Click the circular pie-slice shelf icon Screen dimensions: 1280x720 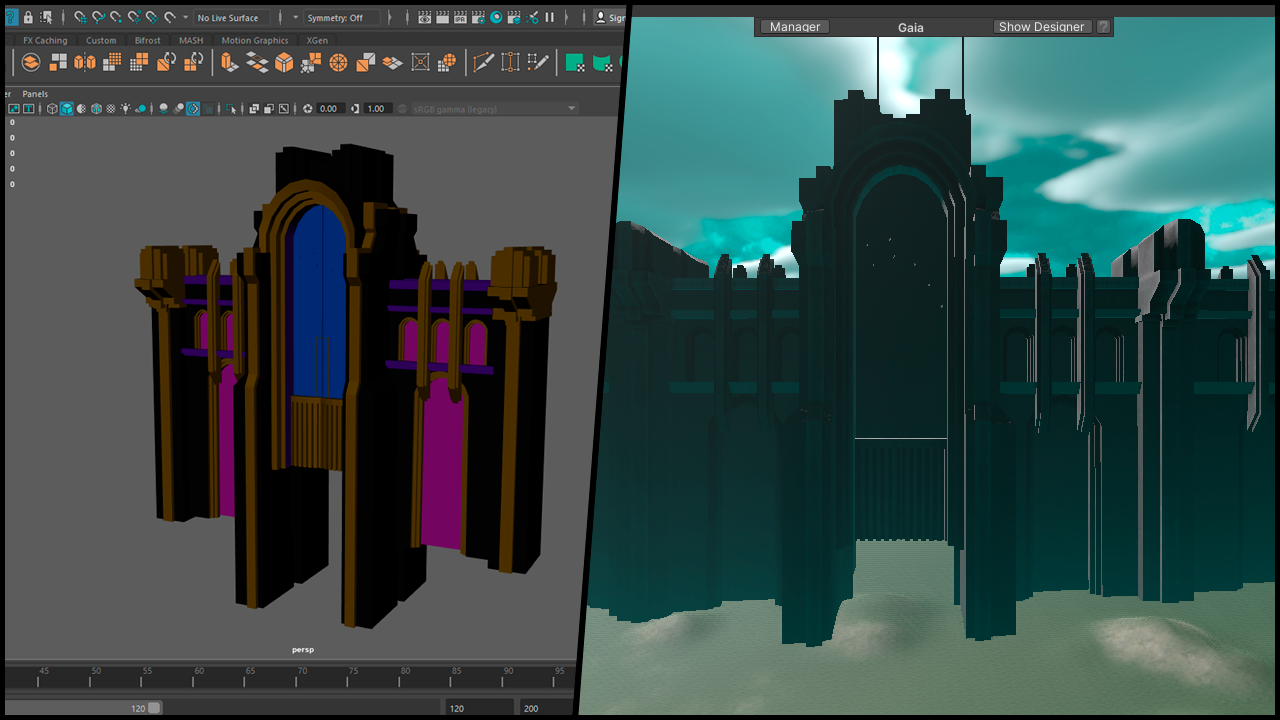(338, 62)
